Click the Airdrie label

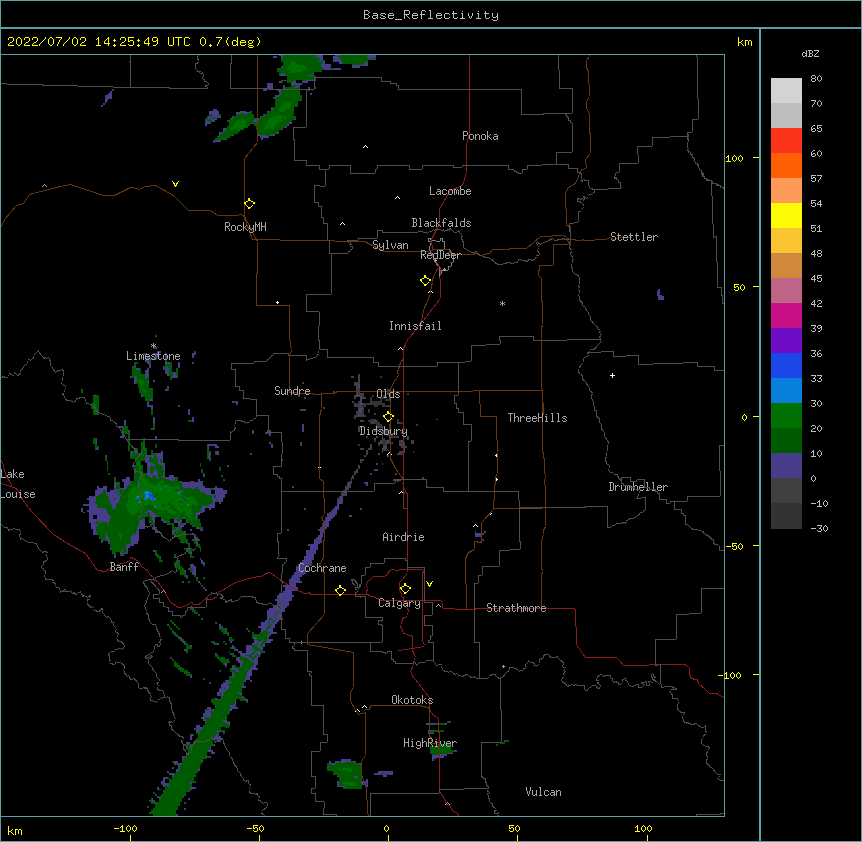[403, 537]
